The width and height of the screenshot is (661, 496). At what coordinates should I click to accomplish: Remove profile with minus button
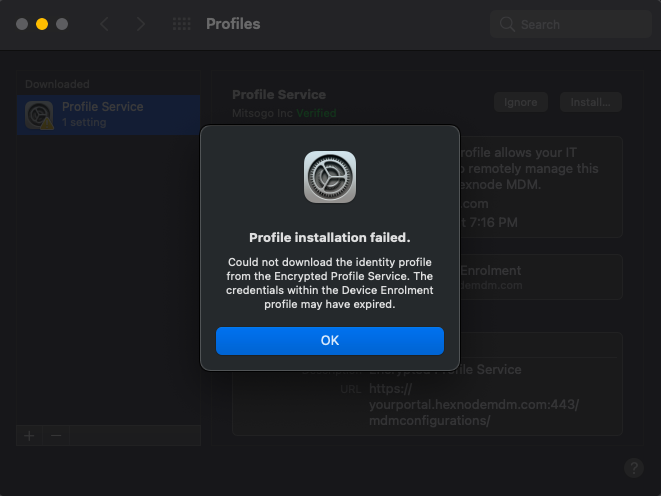coord(56,435)
